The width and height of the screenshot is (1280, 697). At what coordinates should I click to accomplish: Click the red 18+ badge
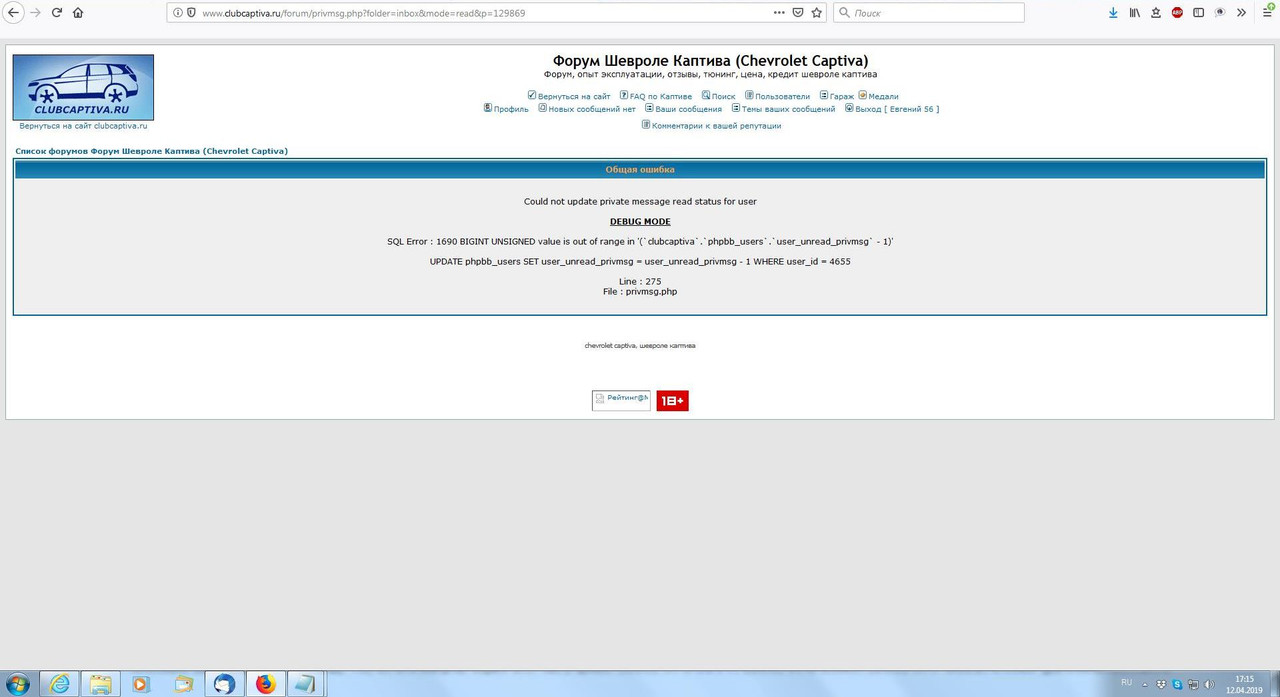[x=673, y=400]
